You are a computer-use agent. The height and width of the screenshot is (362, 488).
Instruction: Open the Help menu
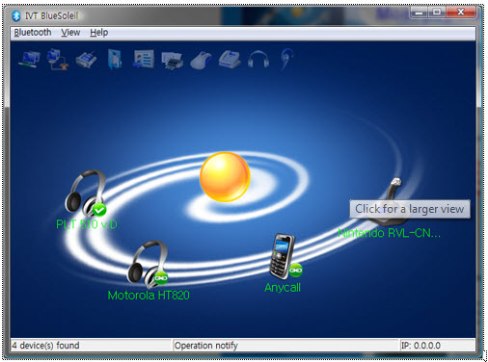point(99,33)
